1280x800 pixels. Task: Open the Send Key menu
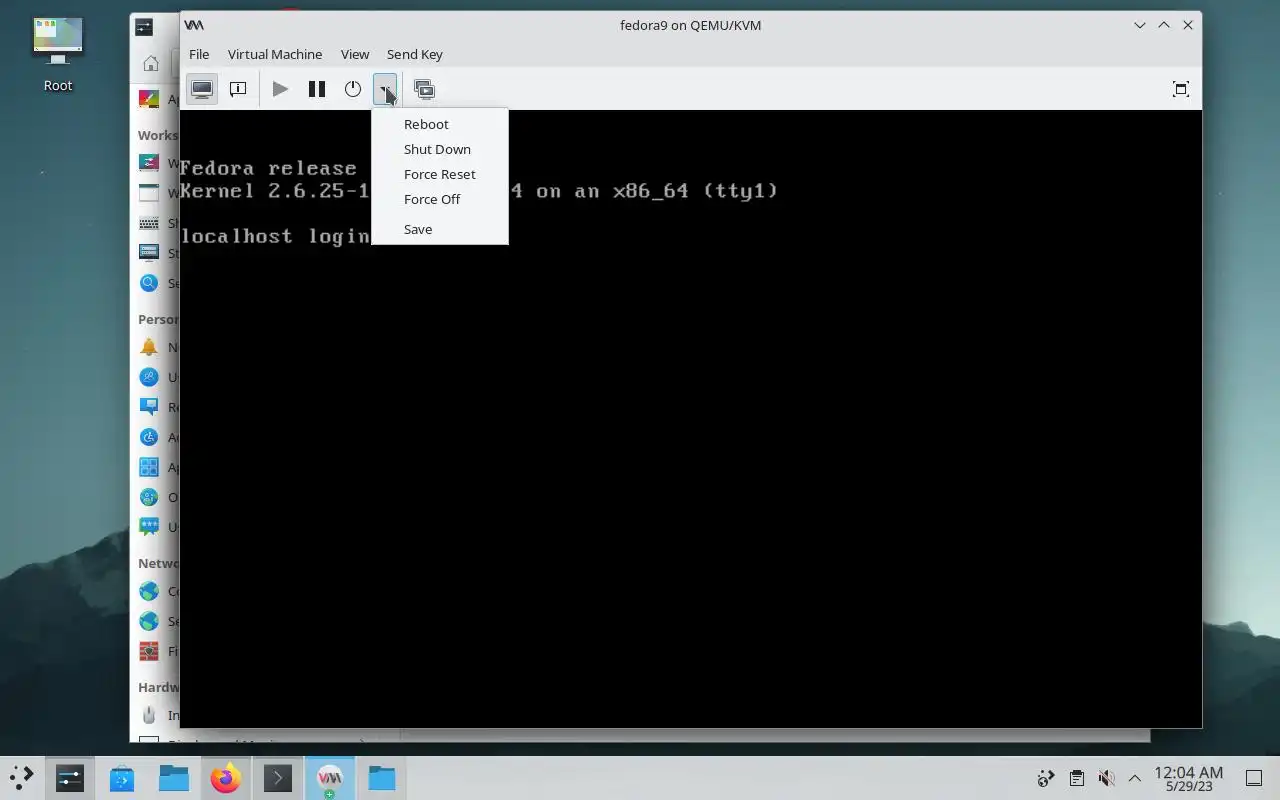click(x=415, y=54)
